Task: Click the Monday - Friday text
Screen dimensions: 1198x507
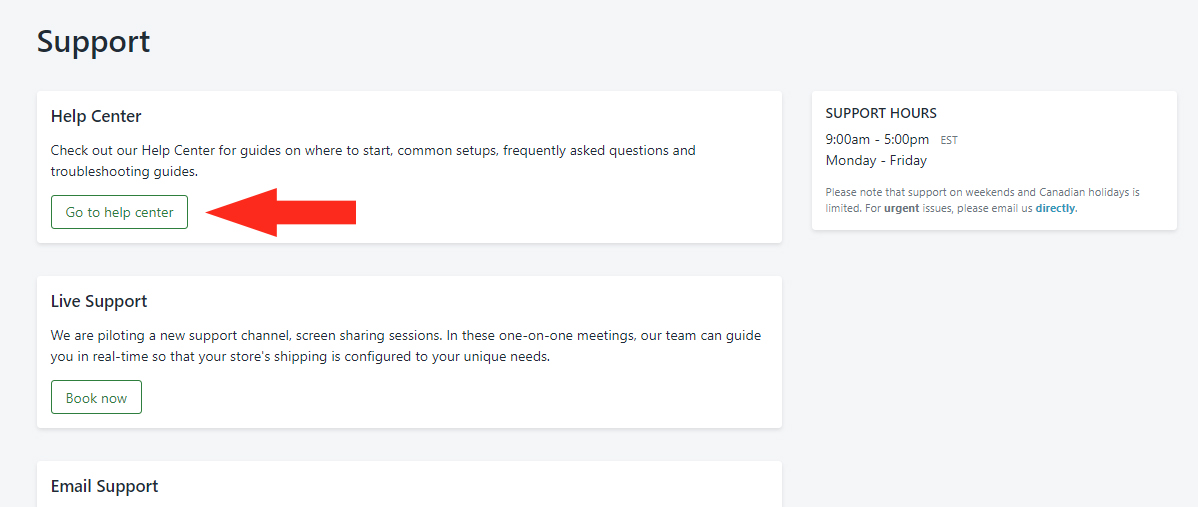Action: tap(876, 160)
